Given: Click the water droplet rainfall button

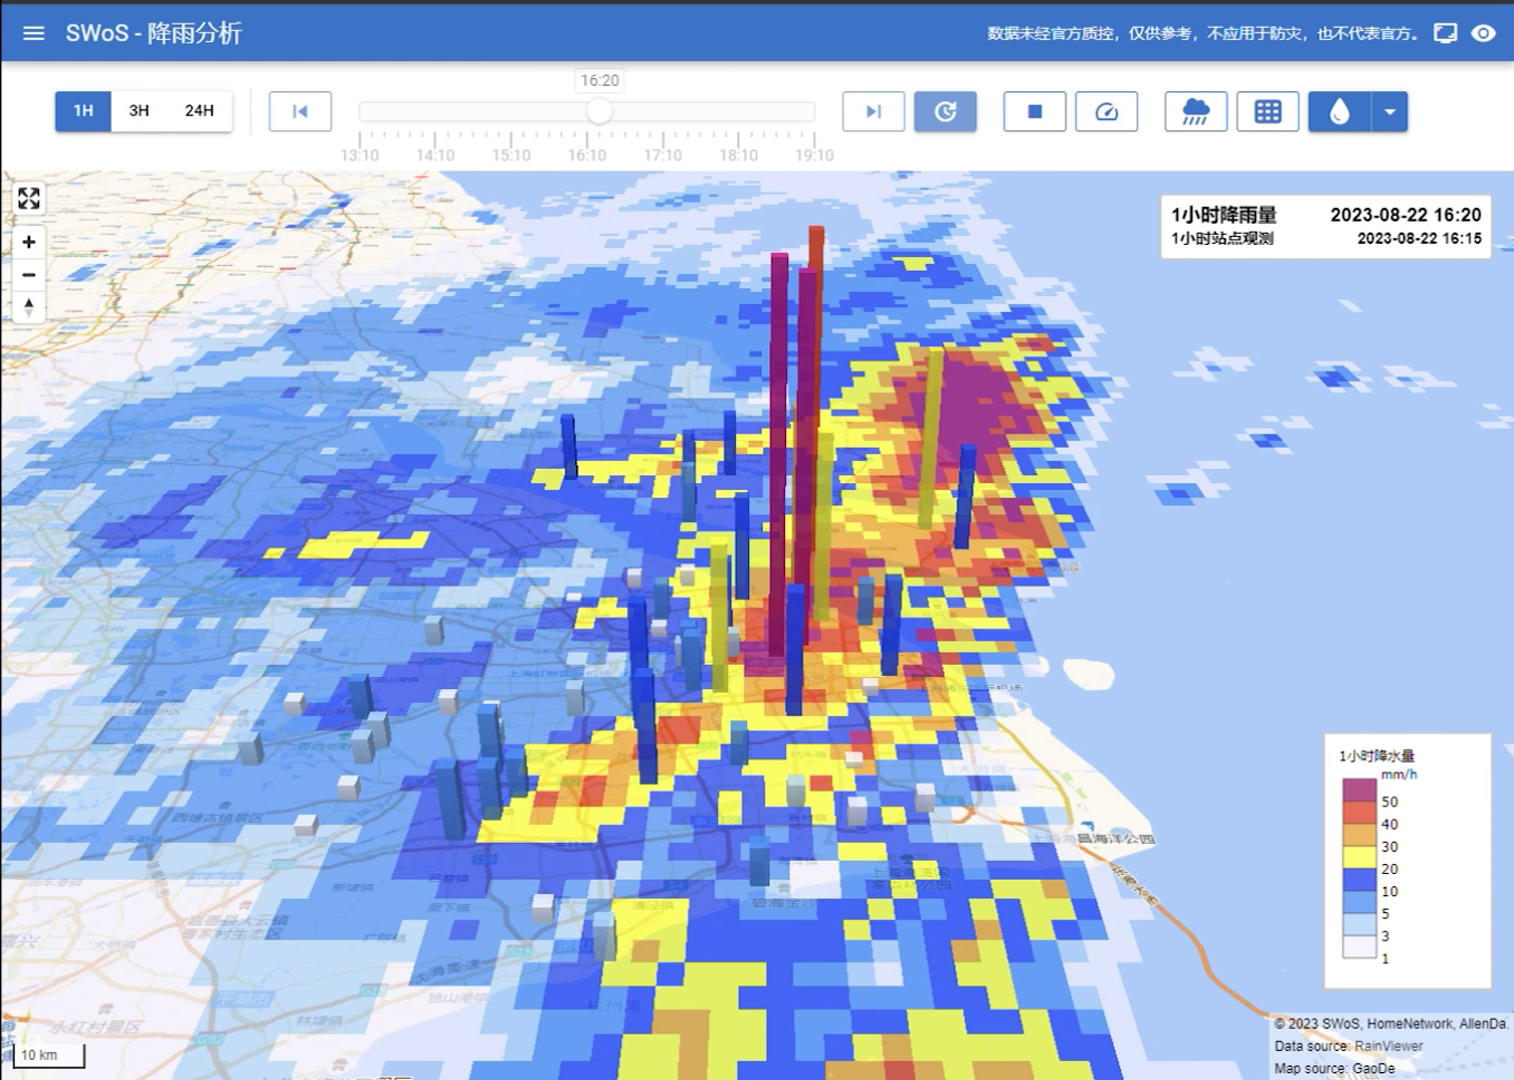Looking at the screenshot, I should [1339, 112].
